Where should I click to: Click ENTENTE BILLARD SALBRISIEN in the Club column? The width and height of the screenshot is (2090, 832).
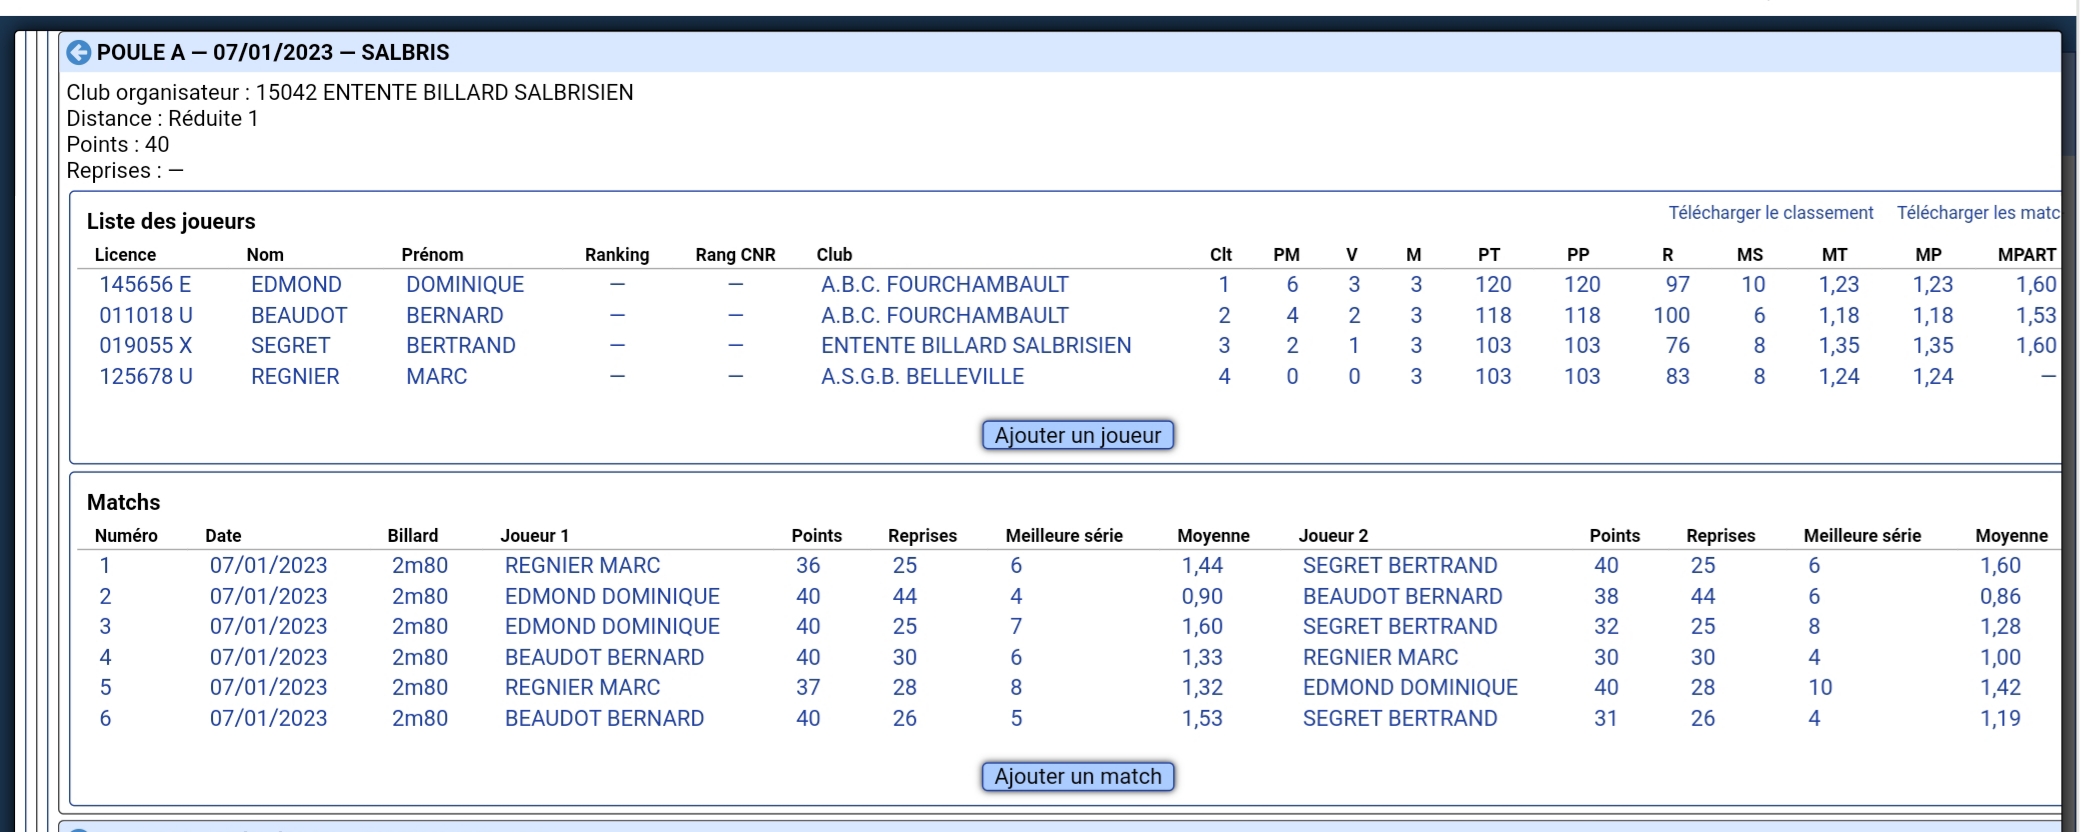pos(976,346)
